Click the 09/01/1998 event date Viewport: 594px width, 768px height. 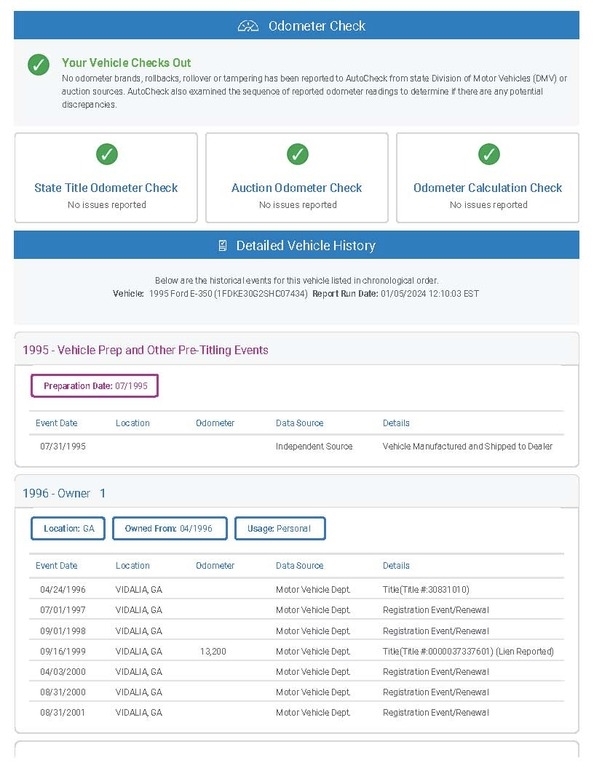point(63,631)
